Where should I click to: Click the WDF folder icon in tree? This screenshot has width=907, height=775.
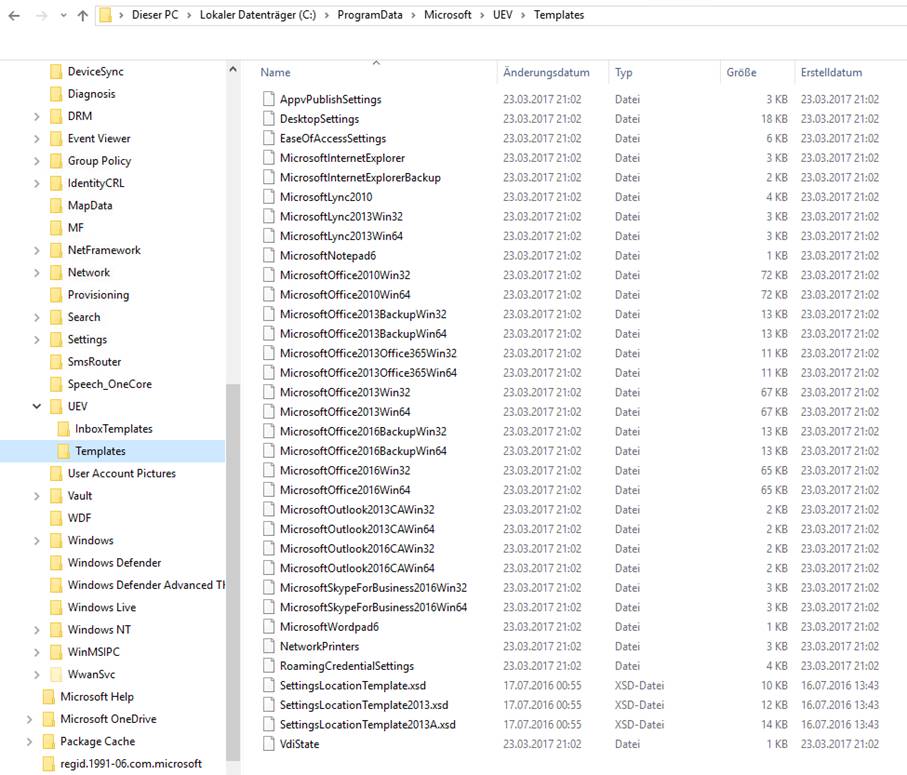coord(56,518)
